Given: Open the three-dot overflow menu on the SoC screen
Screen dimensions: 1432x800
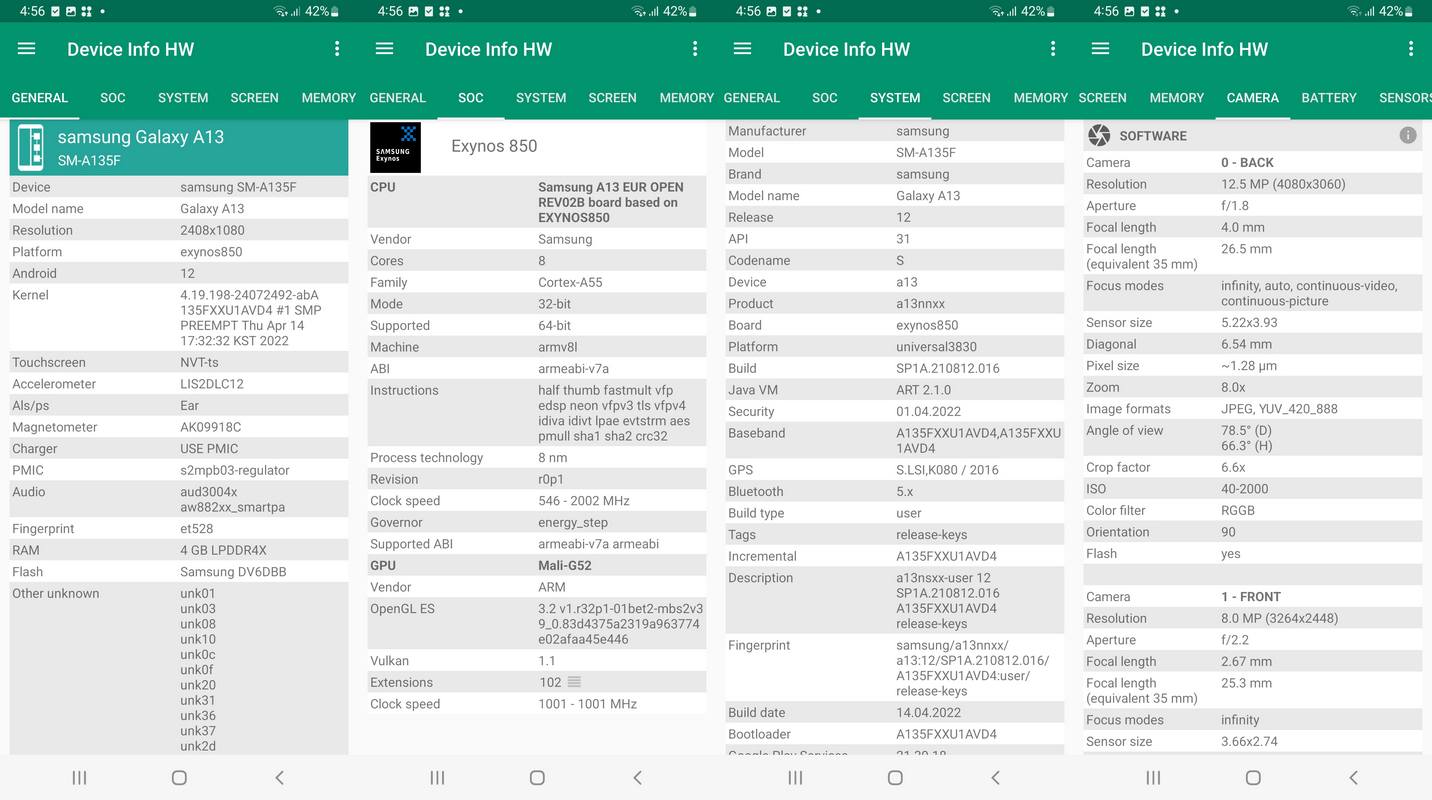Looking at the screenshot, I should pyautogui.click(x=695, y=49).
